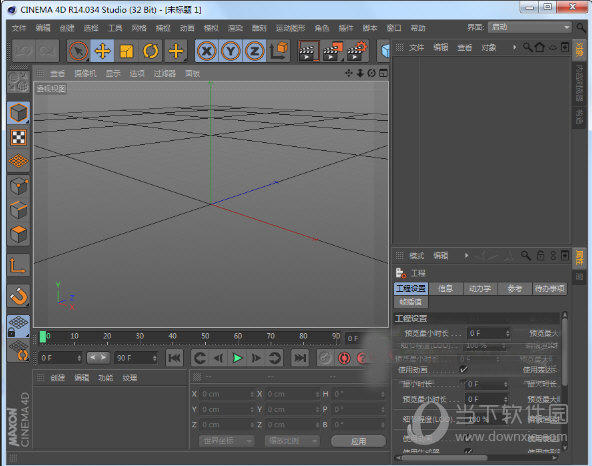Switch to Texture mode checkerboard icon
Screen dimensions: 592x466
18,137
